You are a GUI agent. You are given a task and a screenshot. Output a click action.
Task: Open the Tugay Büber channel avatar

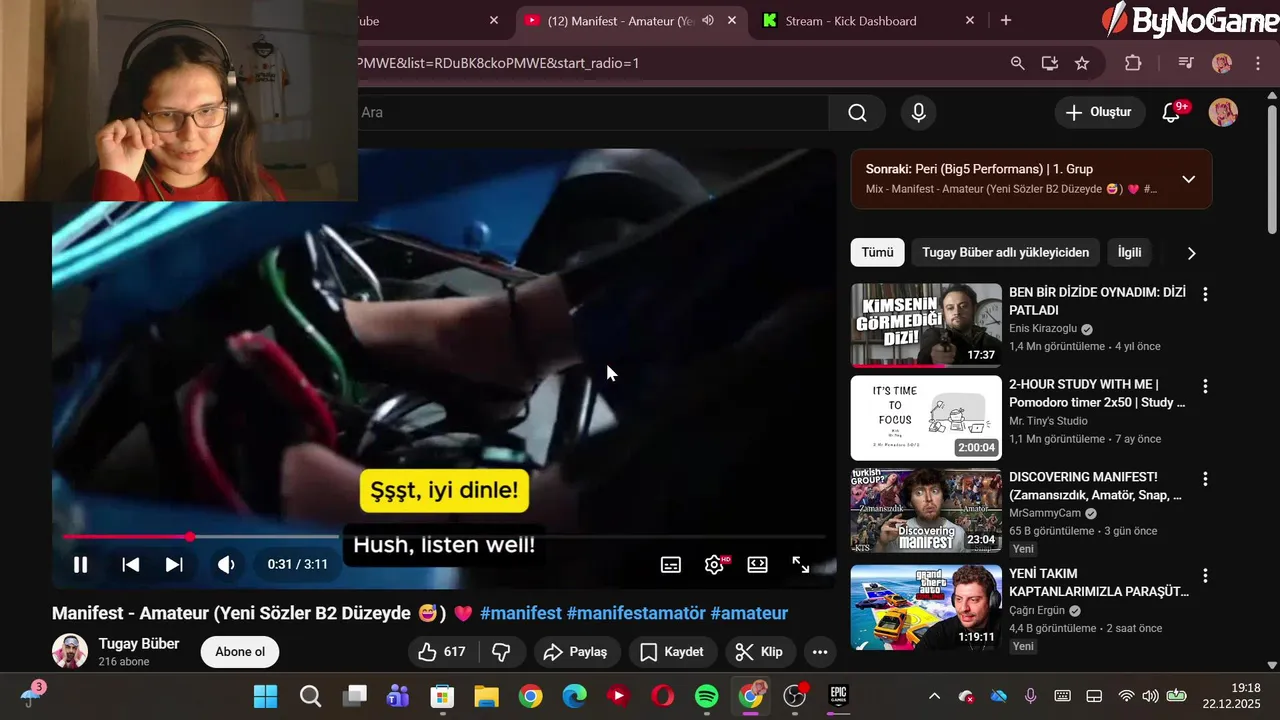[x=70, y=651]
